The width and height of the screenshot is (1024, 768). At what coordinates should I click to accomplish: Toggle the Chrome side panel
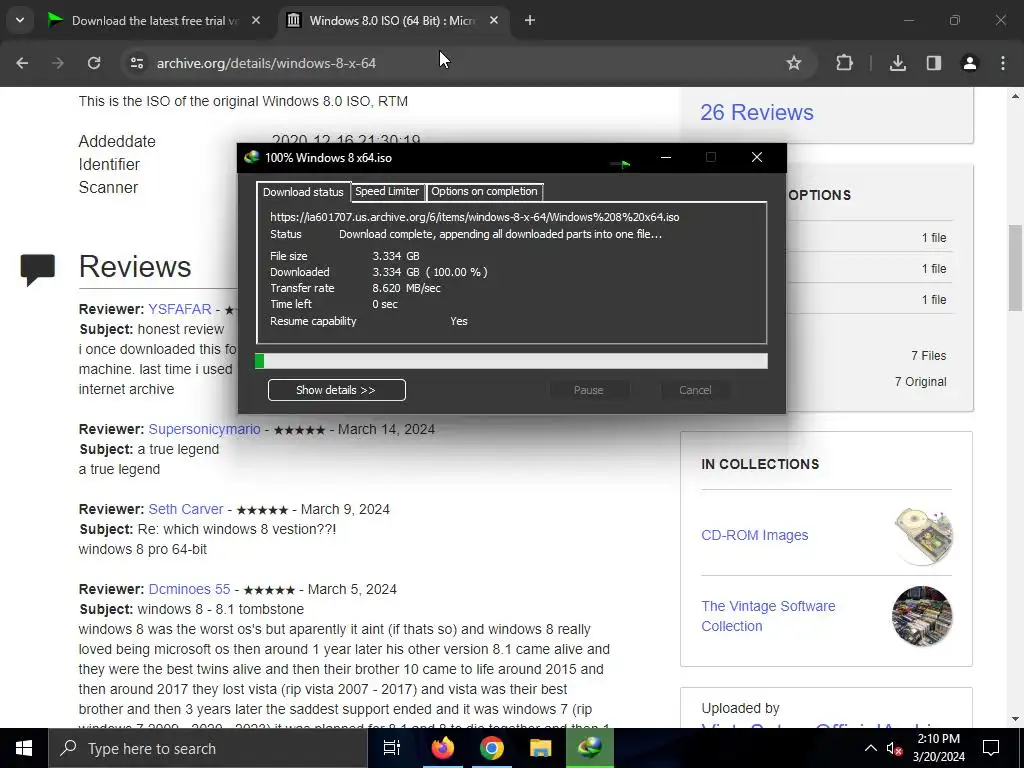(934, 63)
